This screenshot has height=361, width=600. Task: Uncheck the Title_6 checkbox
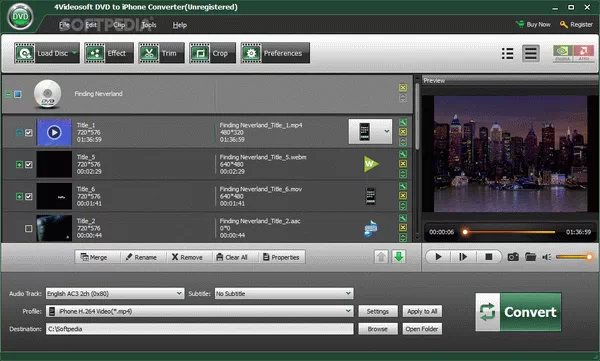[29, 196]
